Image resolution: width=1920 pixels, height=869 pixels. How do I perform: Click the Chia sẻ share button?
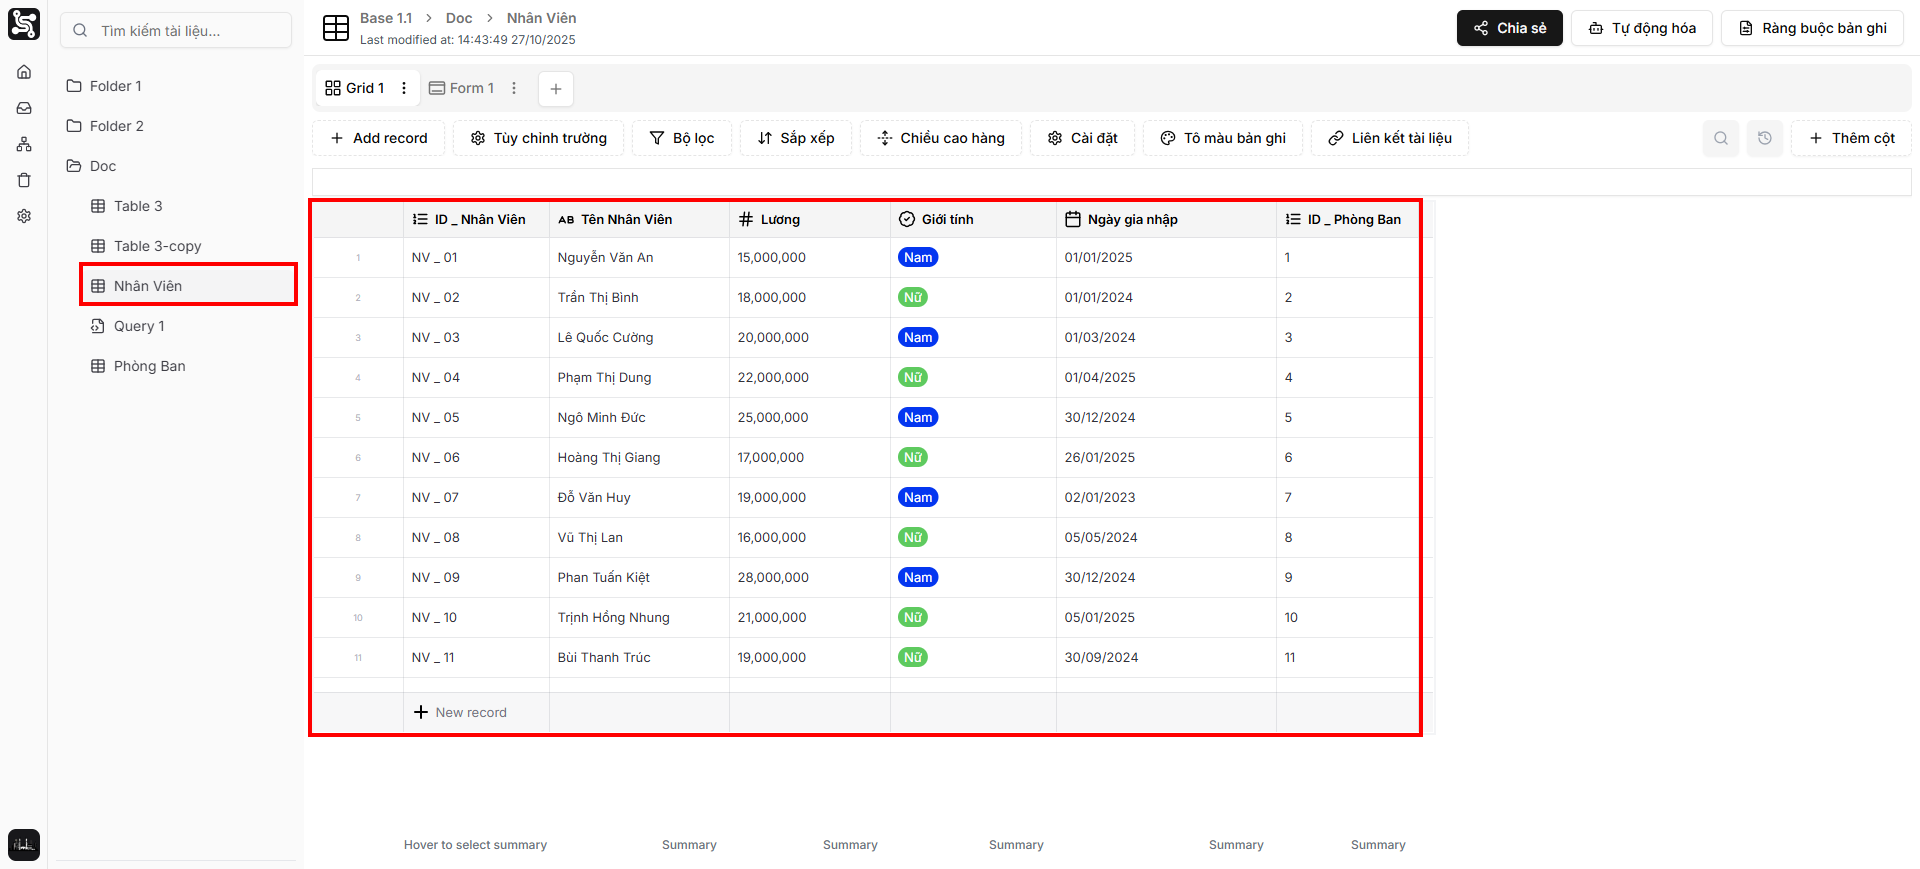tap(1509, 28)
